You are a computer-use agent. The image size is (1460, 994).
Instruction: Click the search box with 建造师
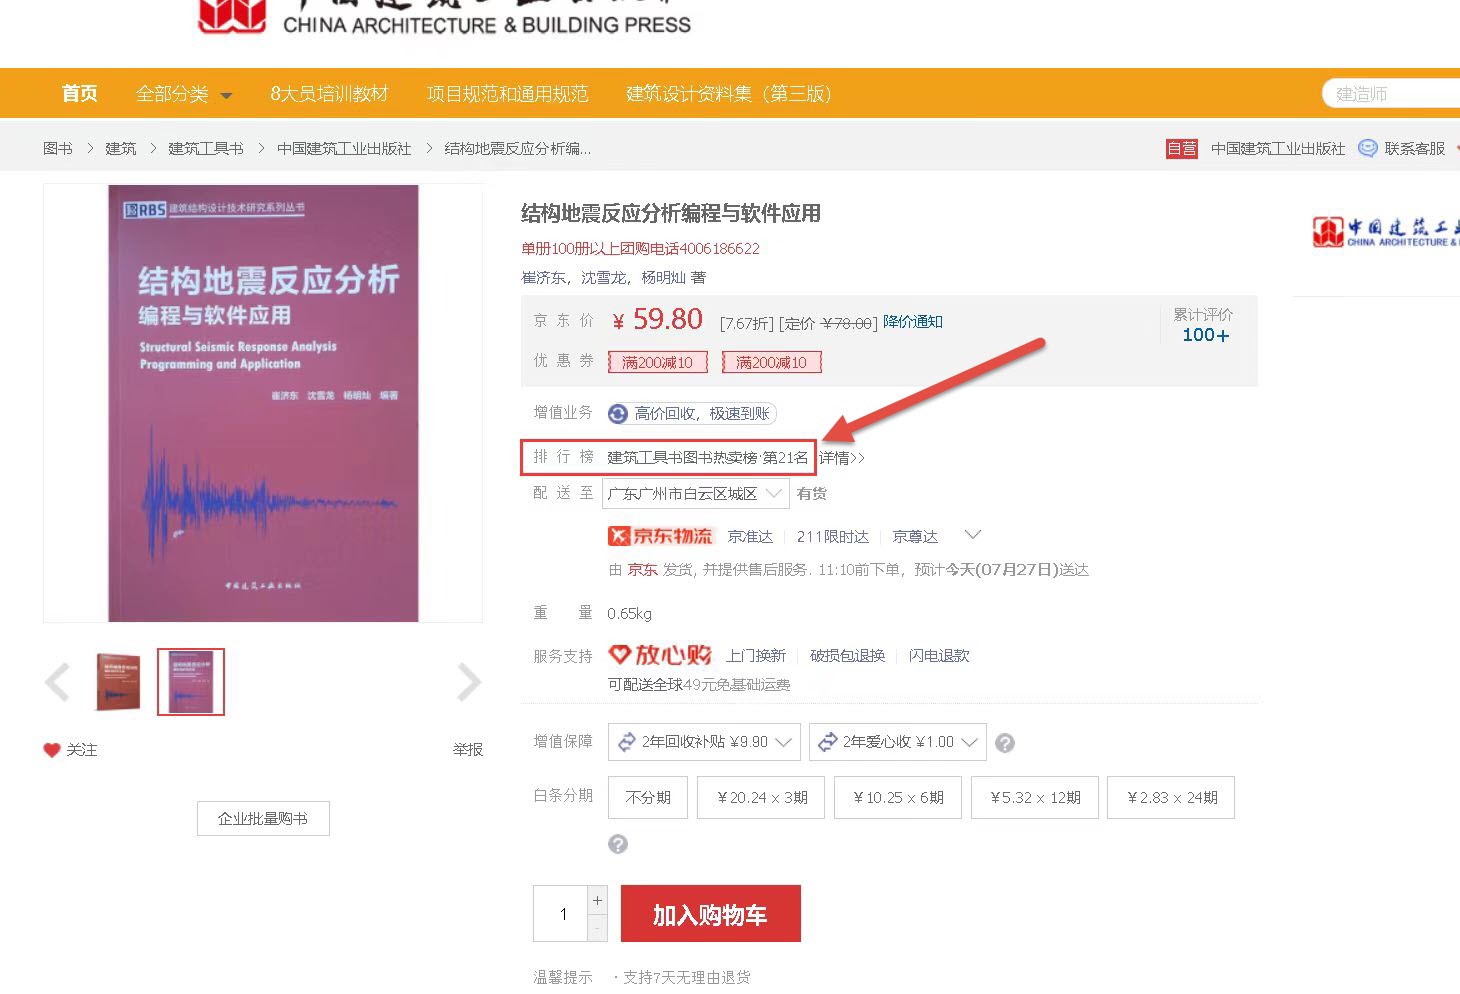point(1392,94)
